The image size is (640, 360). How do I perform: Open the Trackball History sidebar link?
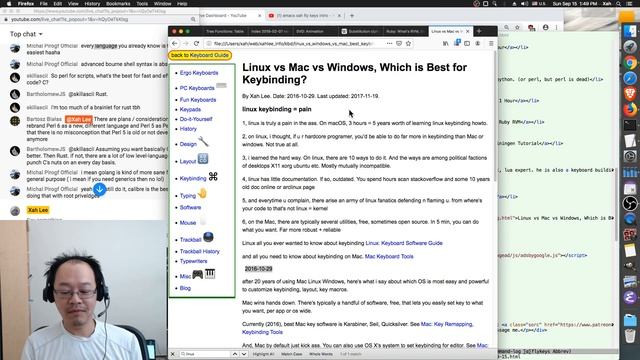200,251
